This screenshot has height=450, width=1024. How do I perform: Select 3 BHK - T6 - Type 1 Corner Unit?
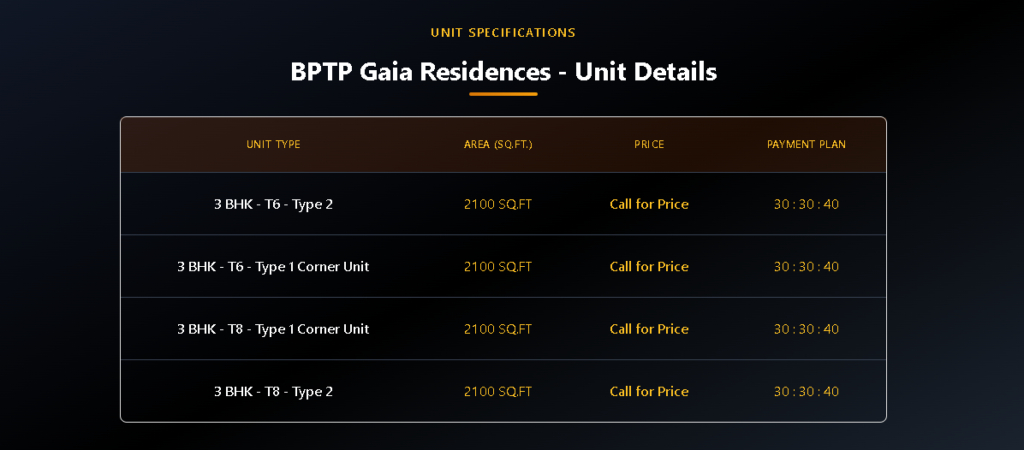click(273, 267)
